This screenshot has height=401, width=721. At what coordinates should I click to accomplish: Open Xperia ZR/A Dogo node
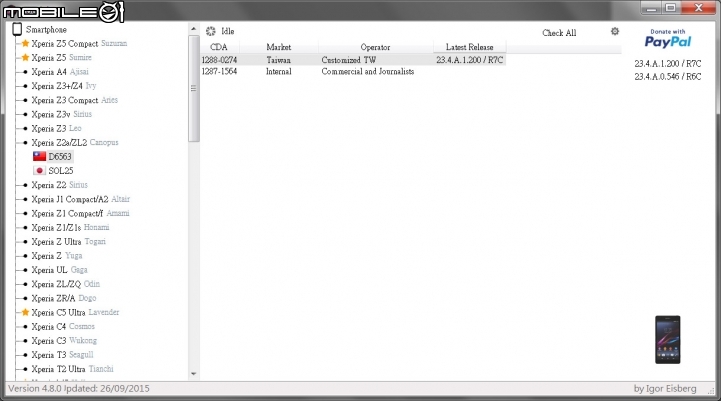coord(64,298)
